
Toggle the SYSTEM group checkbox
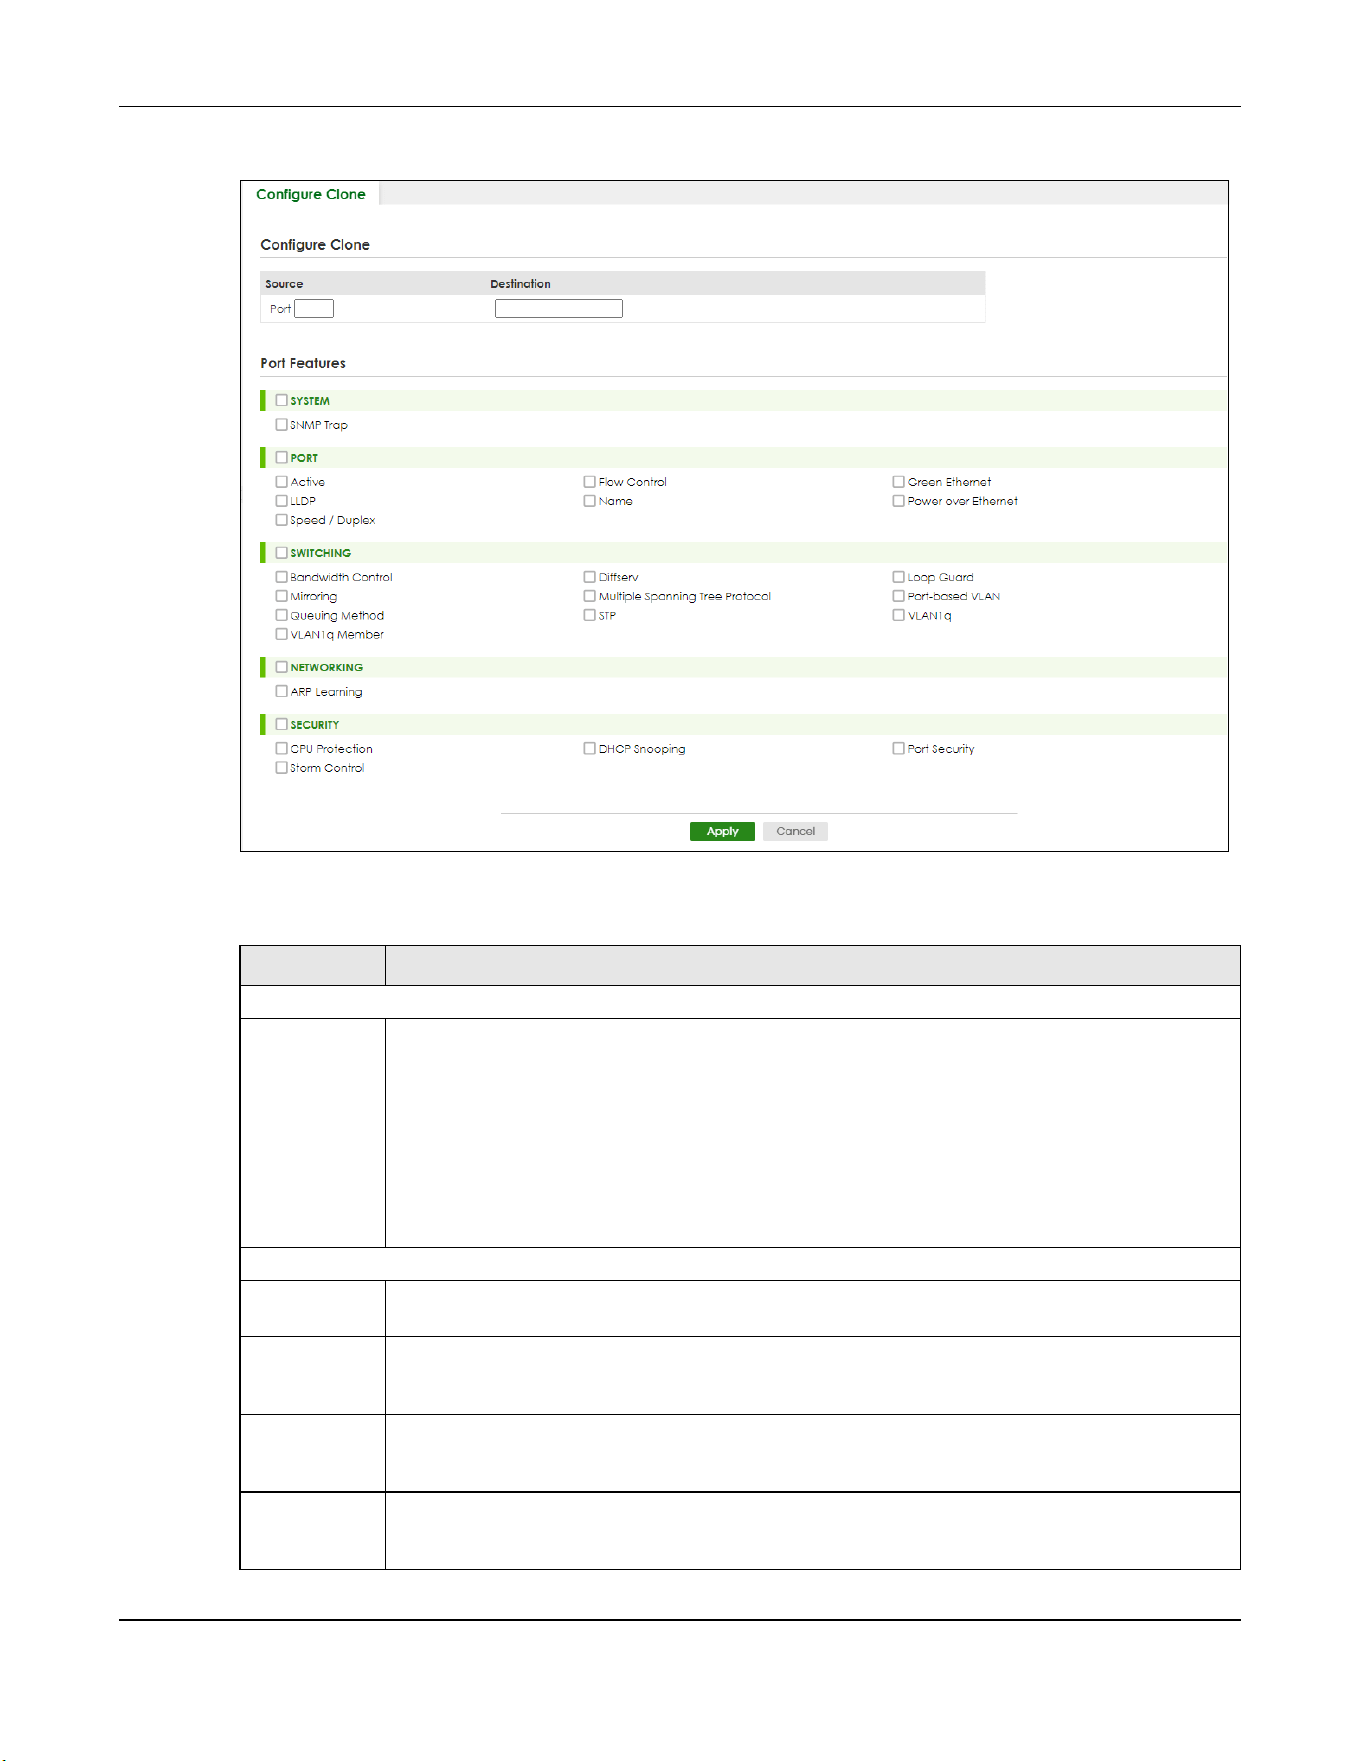pyautogui.click(x=282, y=400)
